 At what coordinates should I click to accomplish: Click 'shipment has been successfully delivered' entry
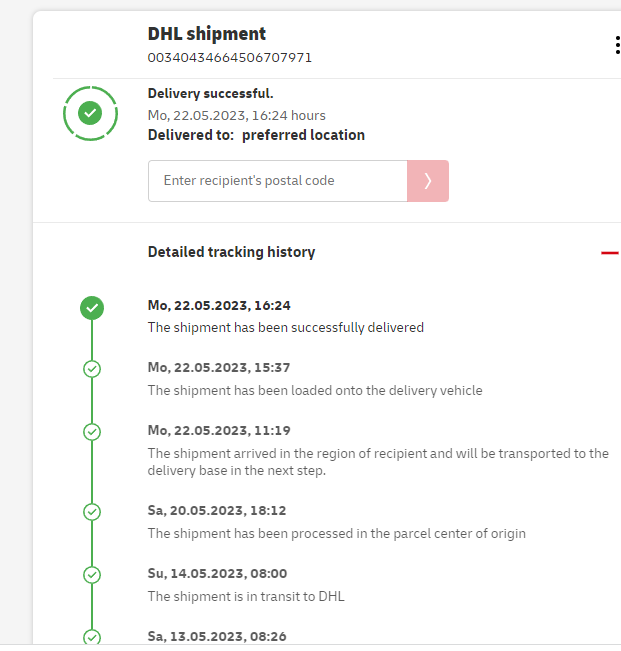click(285, 327)
